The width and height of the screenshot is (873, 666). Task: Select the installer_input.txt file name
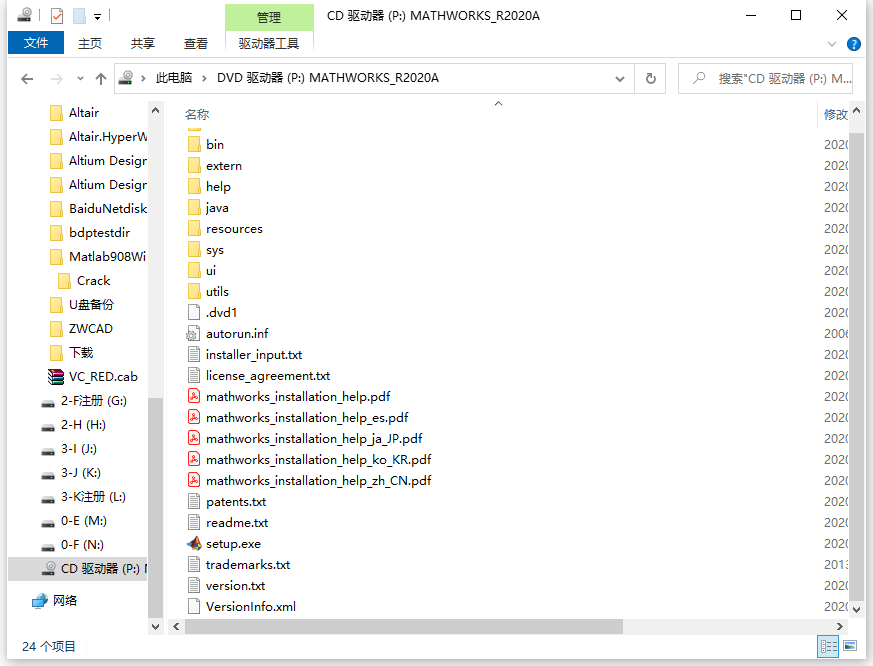pyautogui.click(x=254, y=355)
